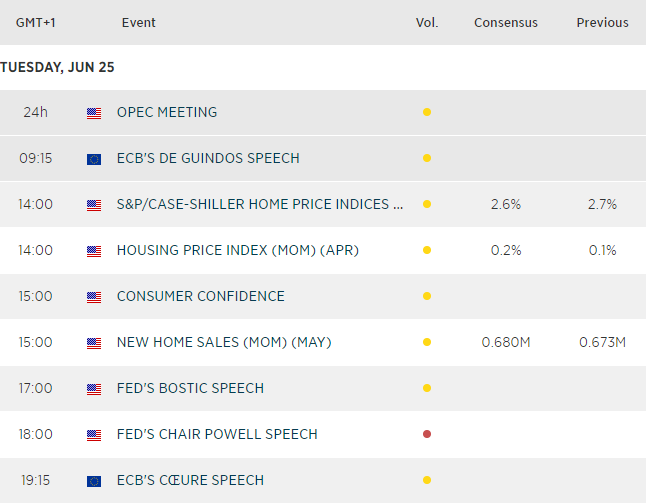Open the OPEC Meeting event
The width and height of the screenshot is (646, 503).
[166, 112]
